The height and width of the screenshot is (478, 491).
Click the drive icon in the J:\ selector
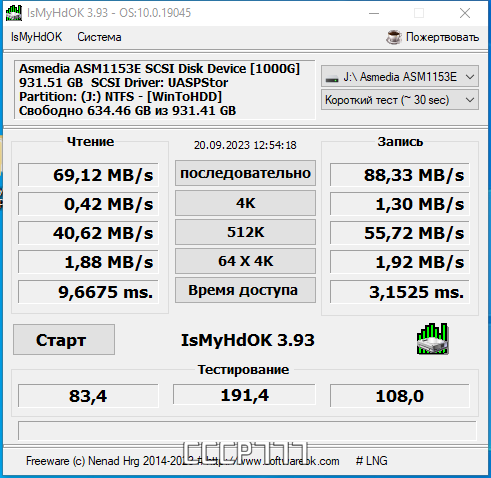332,79
